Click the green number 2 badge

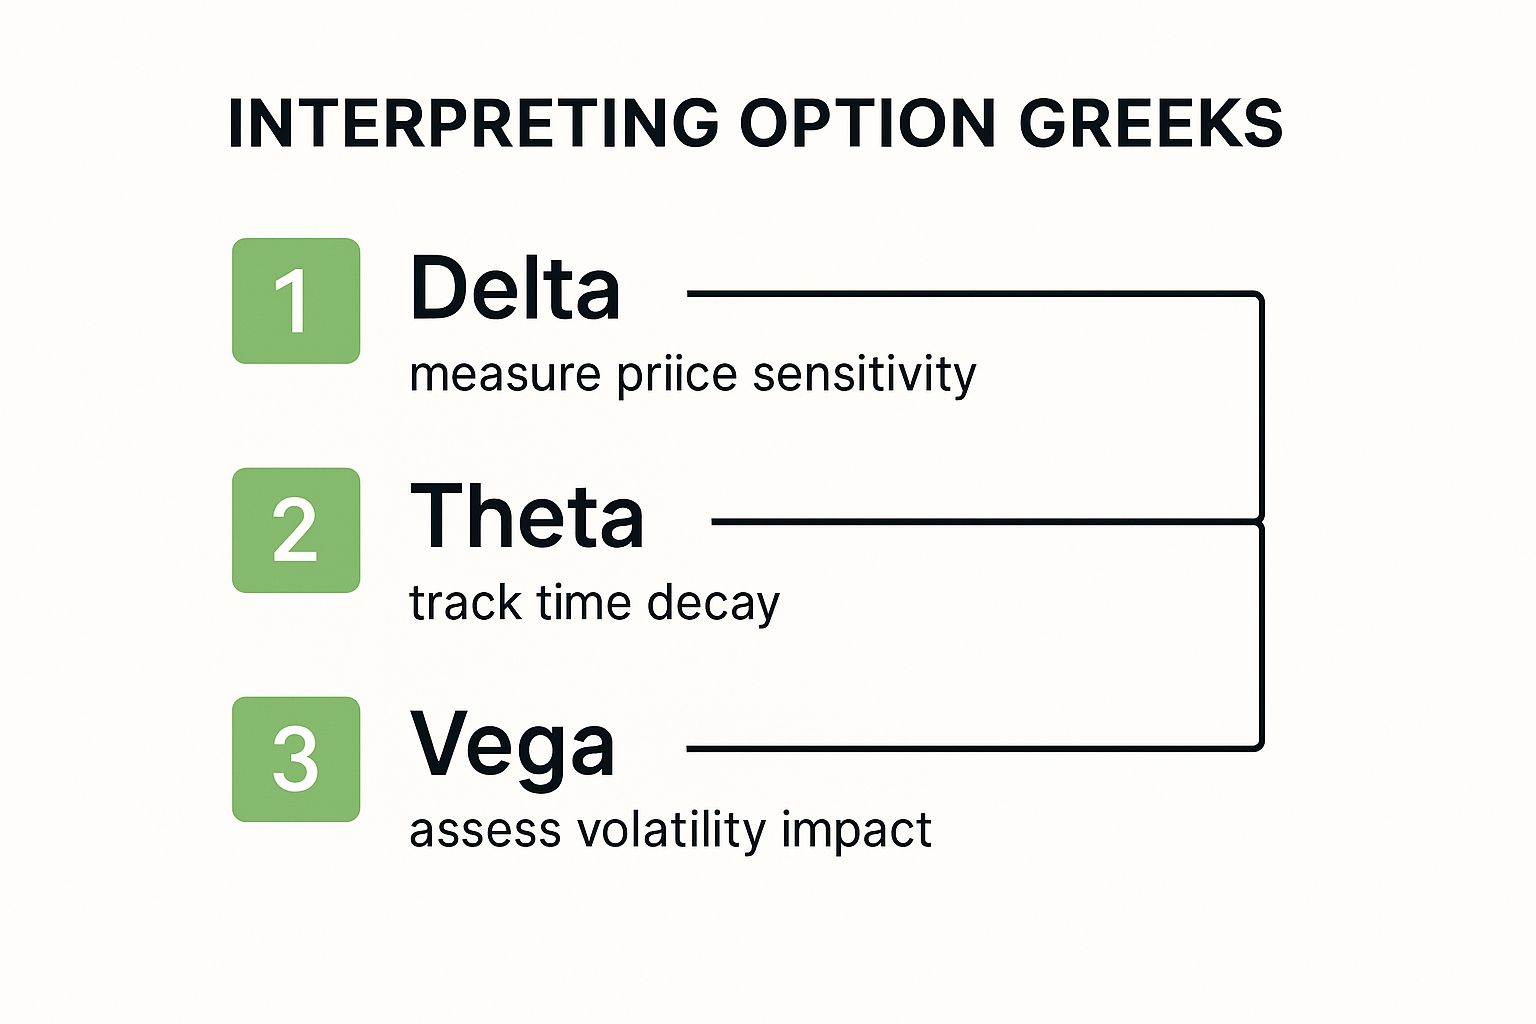296,530
